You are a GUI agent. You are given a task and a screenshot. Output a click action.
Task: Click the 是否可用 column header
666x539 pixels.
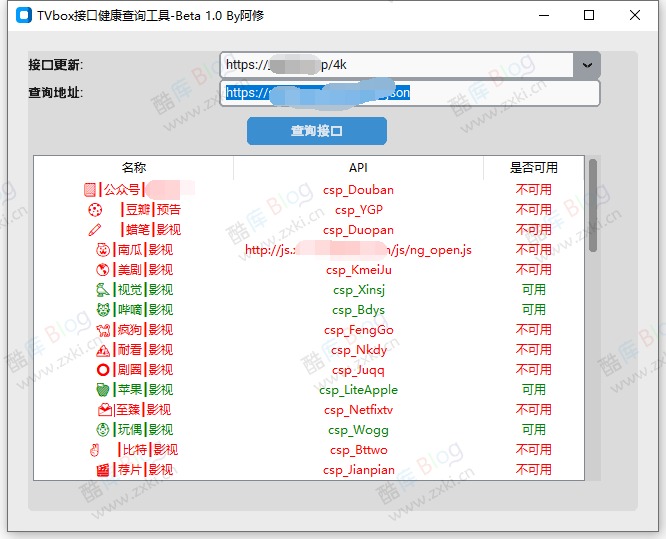534,168
